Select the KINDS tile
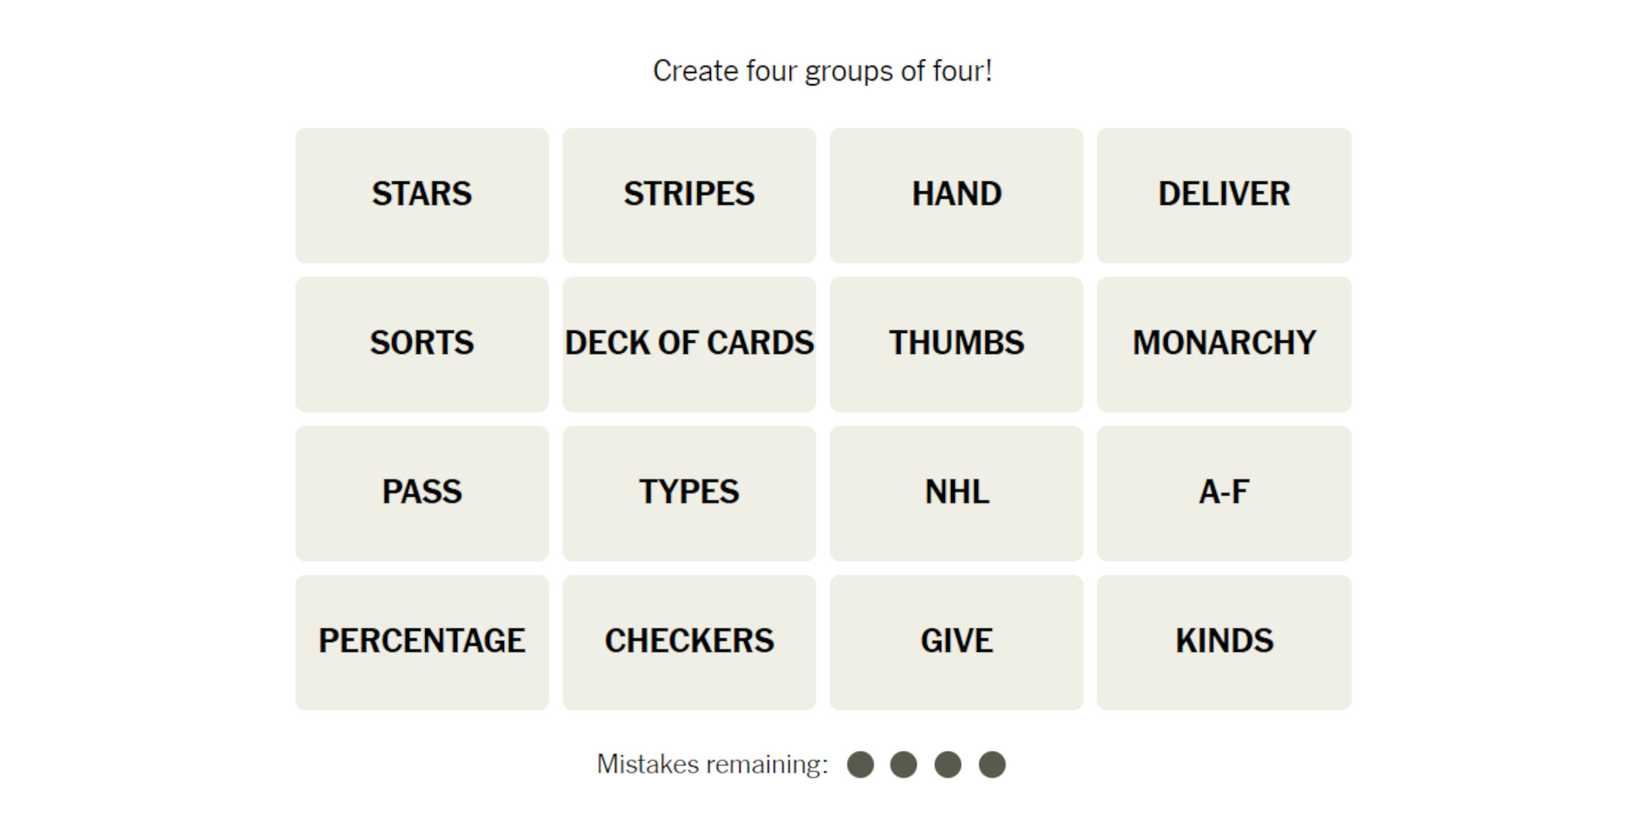 [1224, 642]
